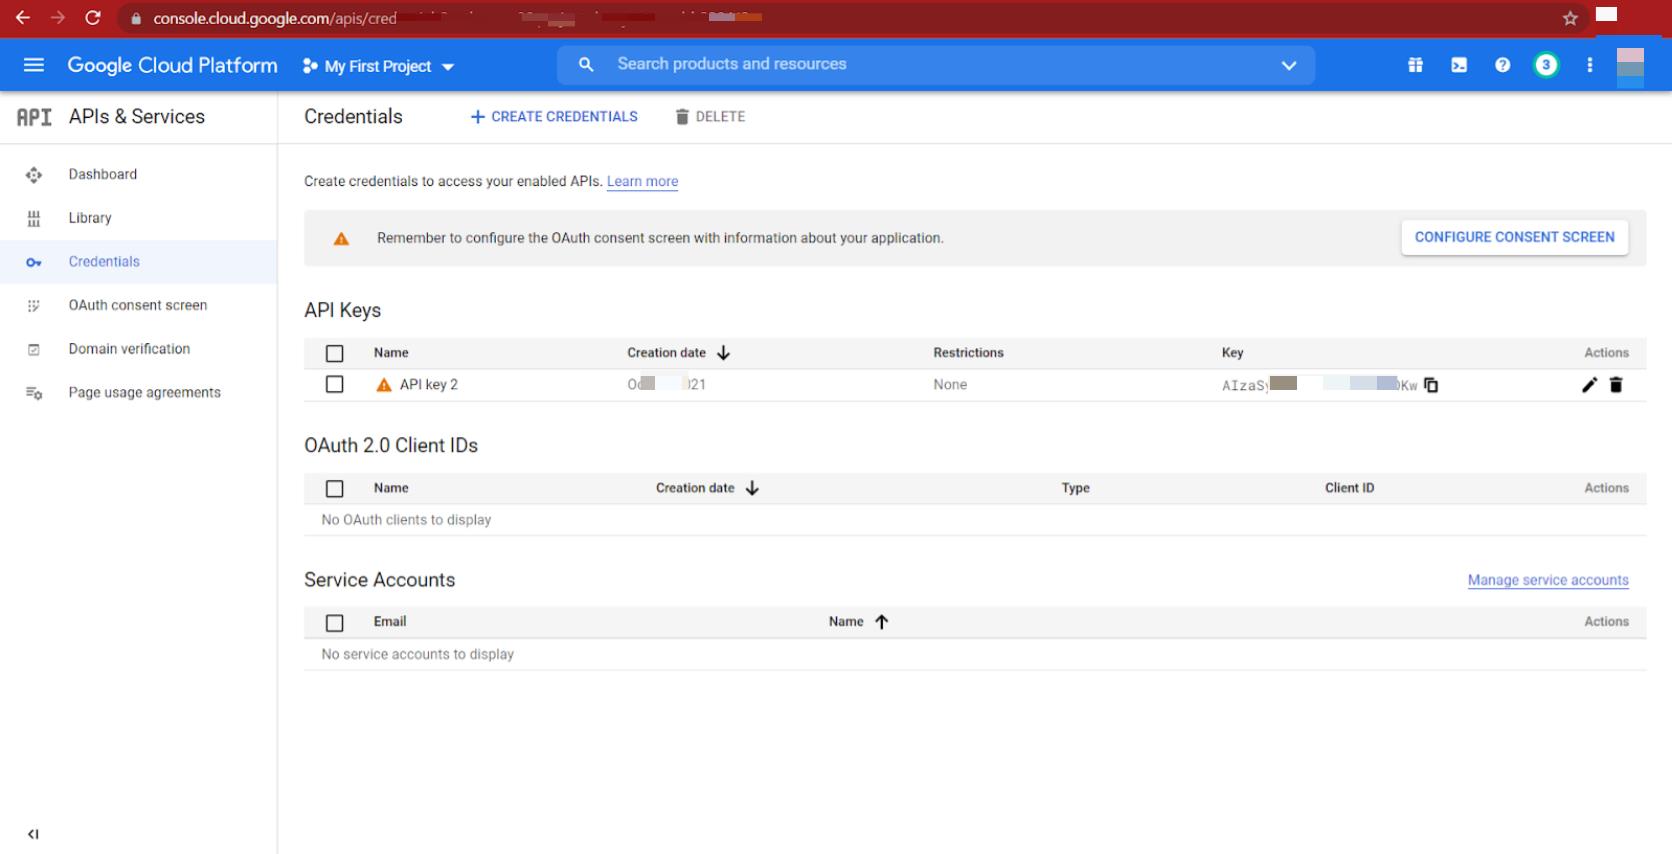
Task: Open OAuth consent screen sidebar item
Action: (x=138, y=305)
